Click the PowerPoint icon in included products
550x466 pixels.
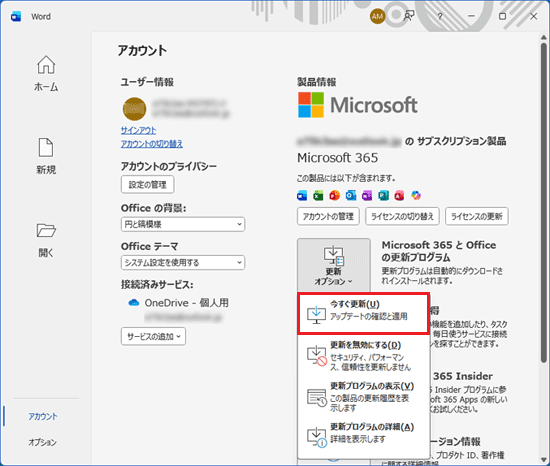[335, 195]
